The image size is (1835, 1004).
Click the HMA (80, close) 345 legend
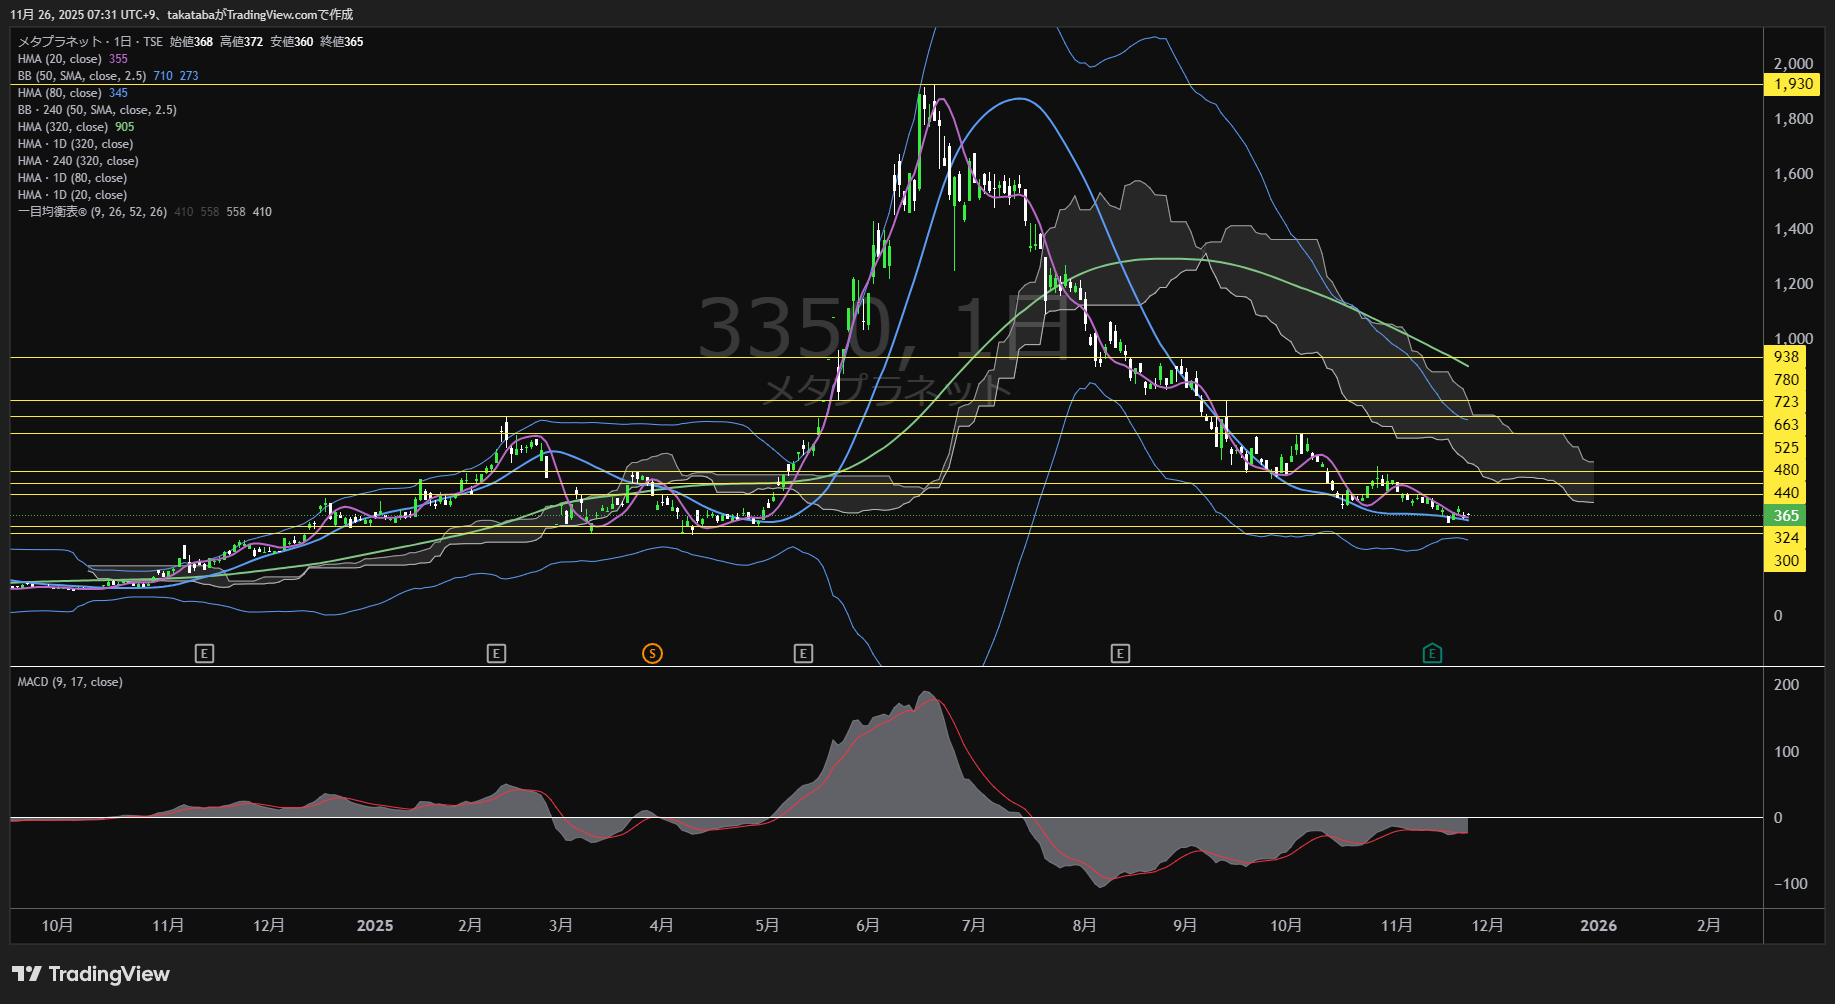coord(60,93)
